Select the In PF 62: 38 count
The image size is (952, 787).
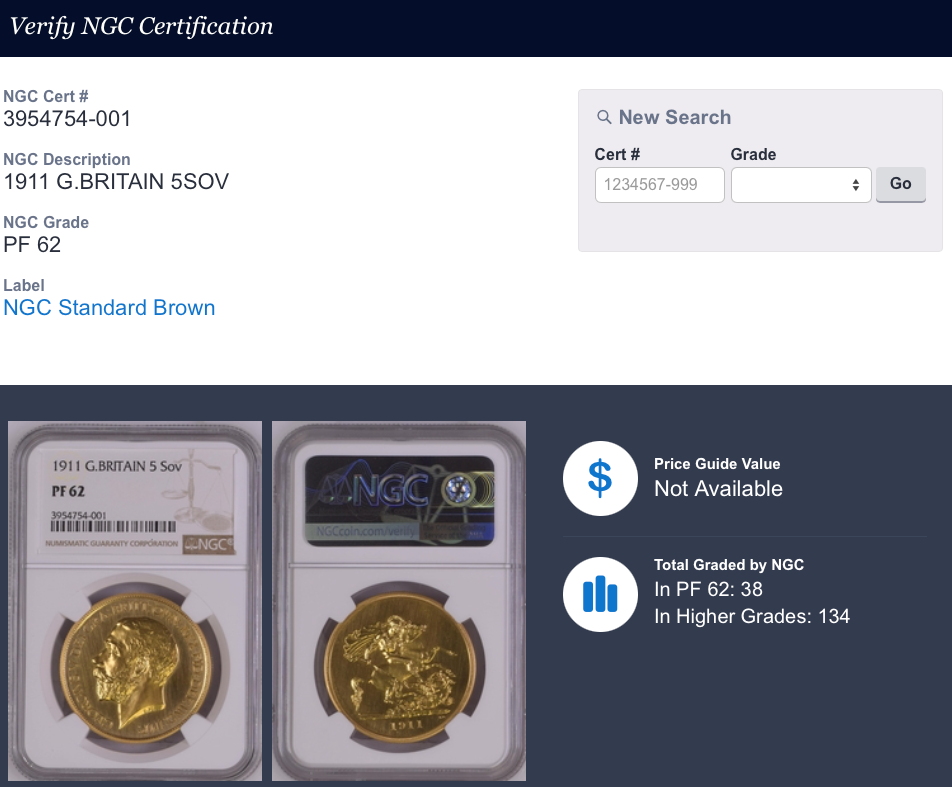click(x=708, y=590)
